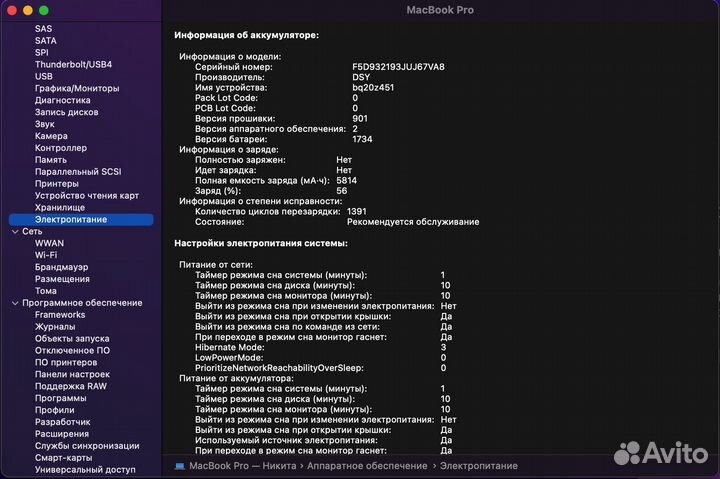Click 'Настройки электропитания системы:' heading
This screenshot has width=720, height=479.
pyautogui.click(x=261, y=243)
